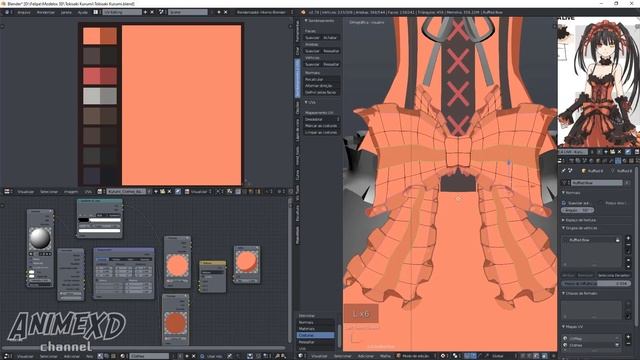The height and width of the screenshot is (360, 640).
Task: Toggle the Suavizar automático checkbox
Action: point(576,203)
